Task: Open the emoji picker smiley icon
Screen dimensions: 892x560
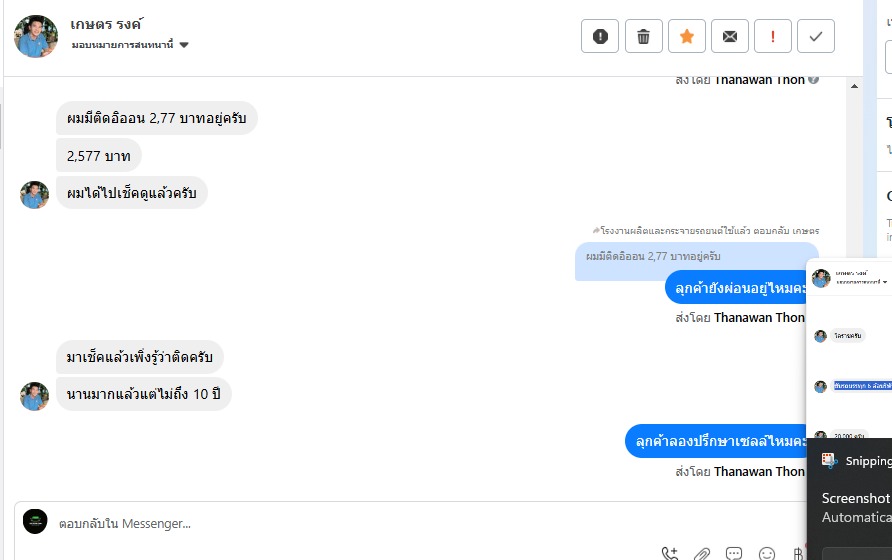Action: [767, 554]
